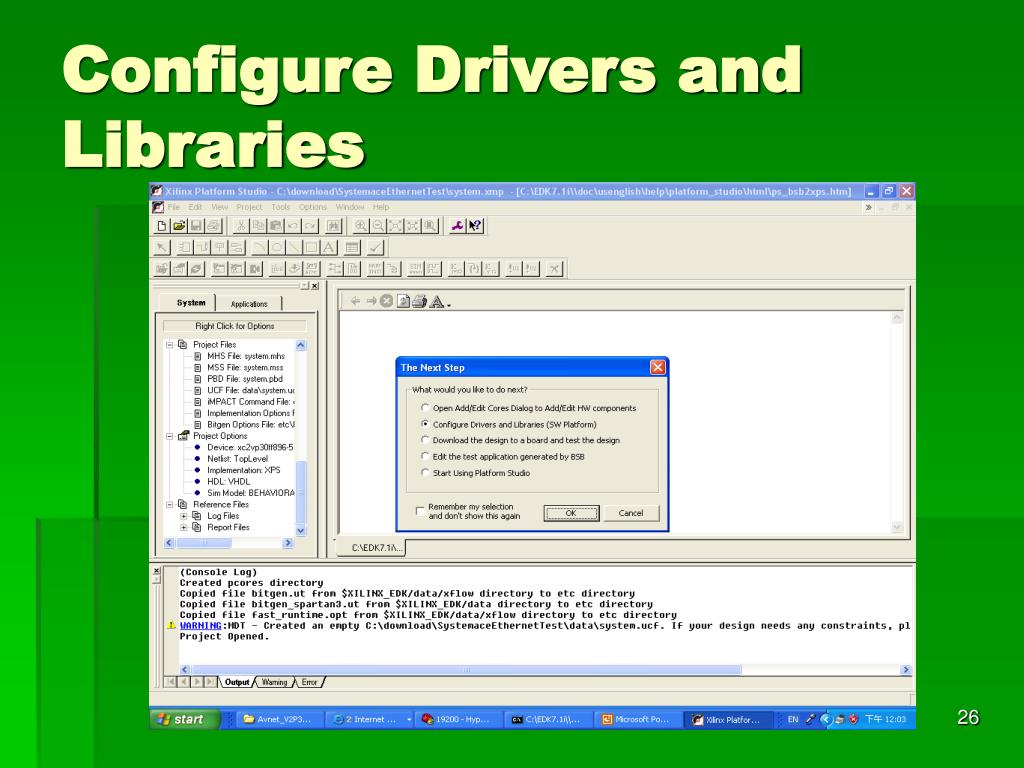Open a project with the folder icon
This screenshot has width=1024, height=768.
[179, 226]
